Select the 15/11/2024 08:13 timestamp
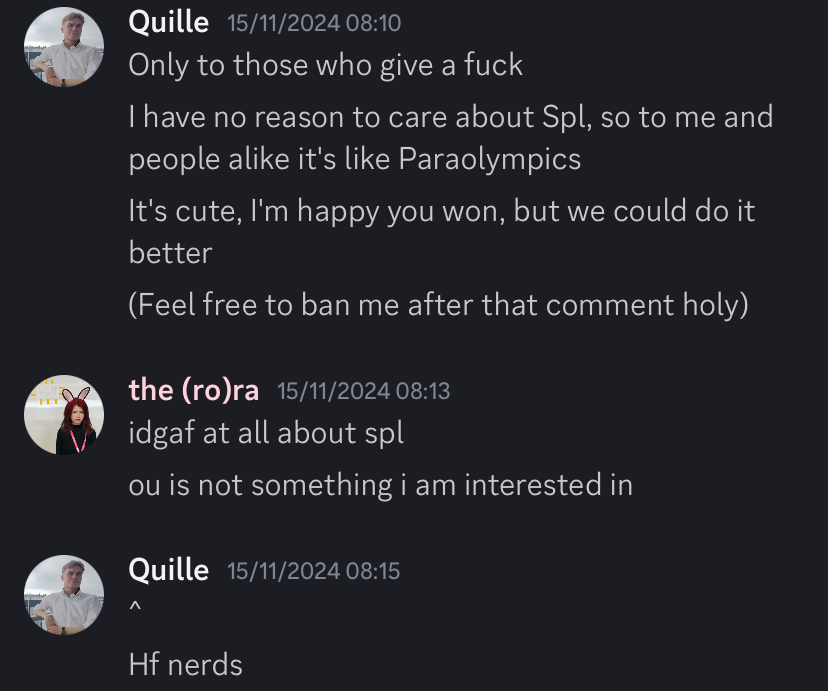The height and width of the screenshot is (691, 828). pyautogui.click(x=363, y=391)
